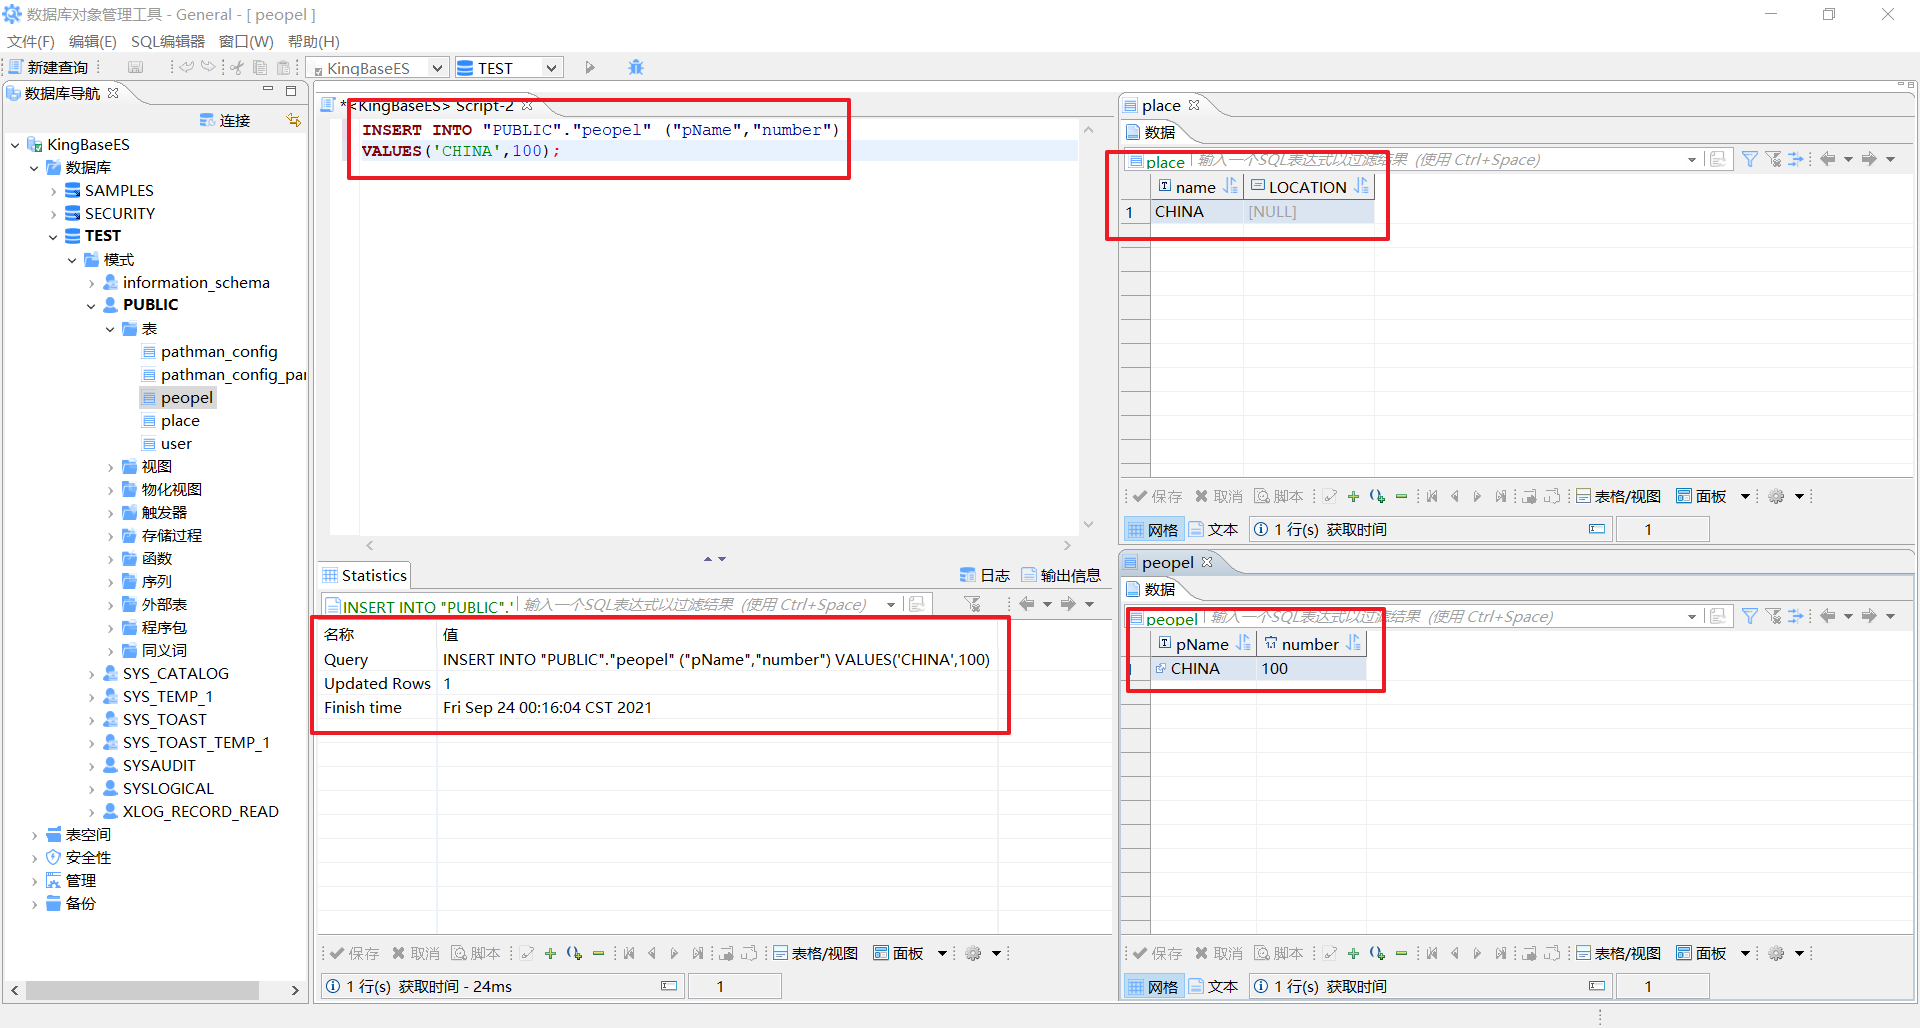The width and height of the screenshot is (1920, 1028).
Task: Switch to the Statistics tab
Action: [364, 575]
